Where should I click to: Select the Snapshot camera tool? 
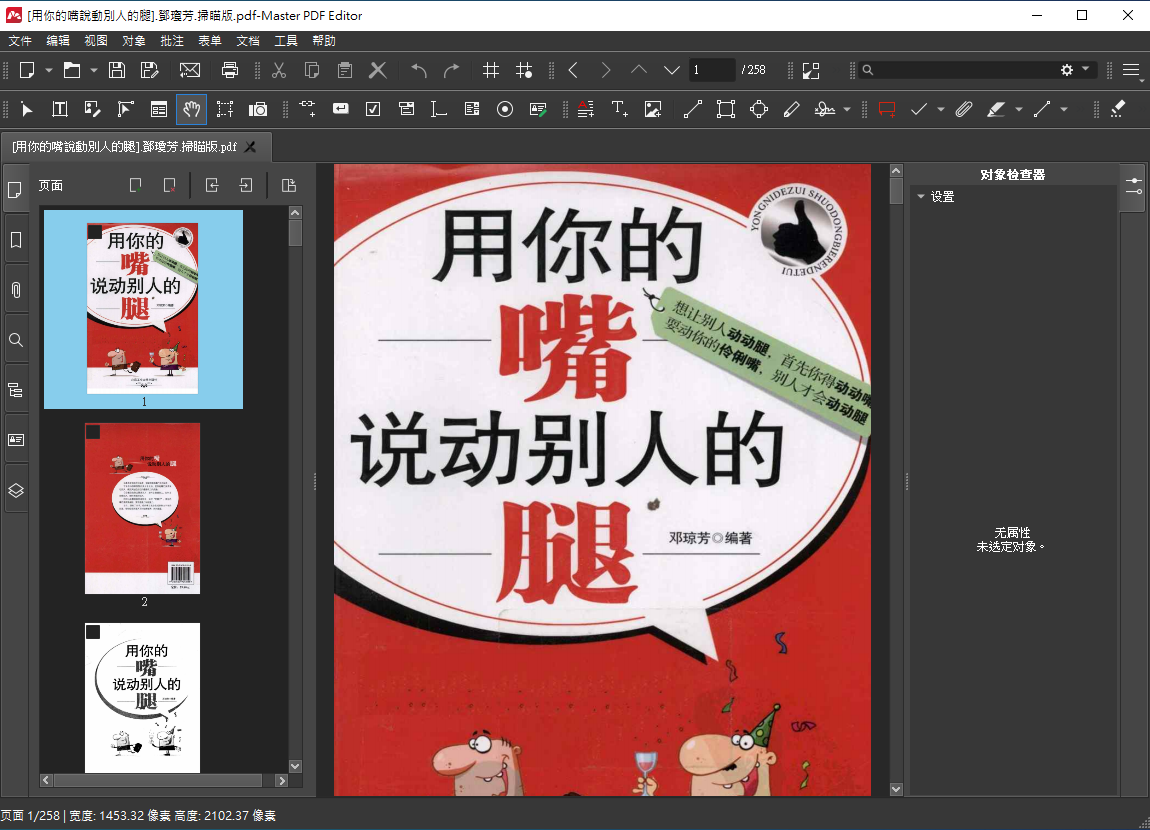(x=258, y=109)
